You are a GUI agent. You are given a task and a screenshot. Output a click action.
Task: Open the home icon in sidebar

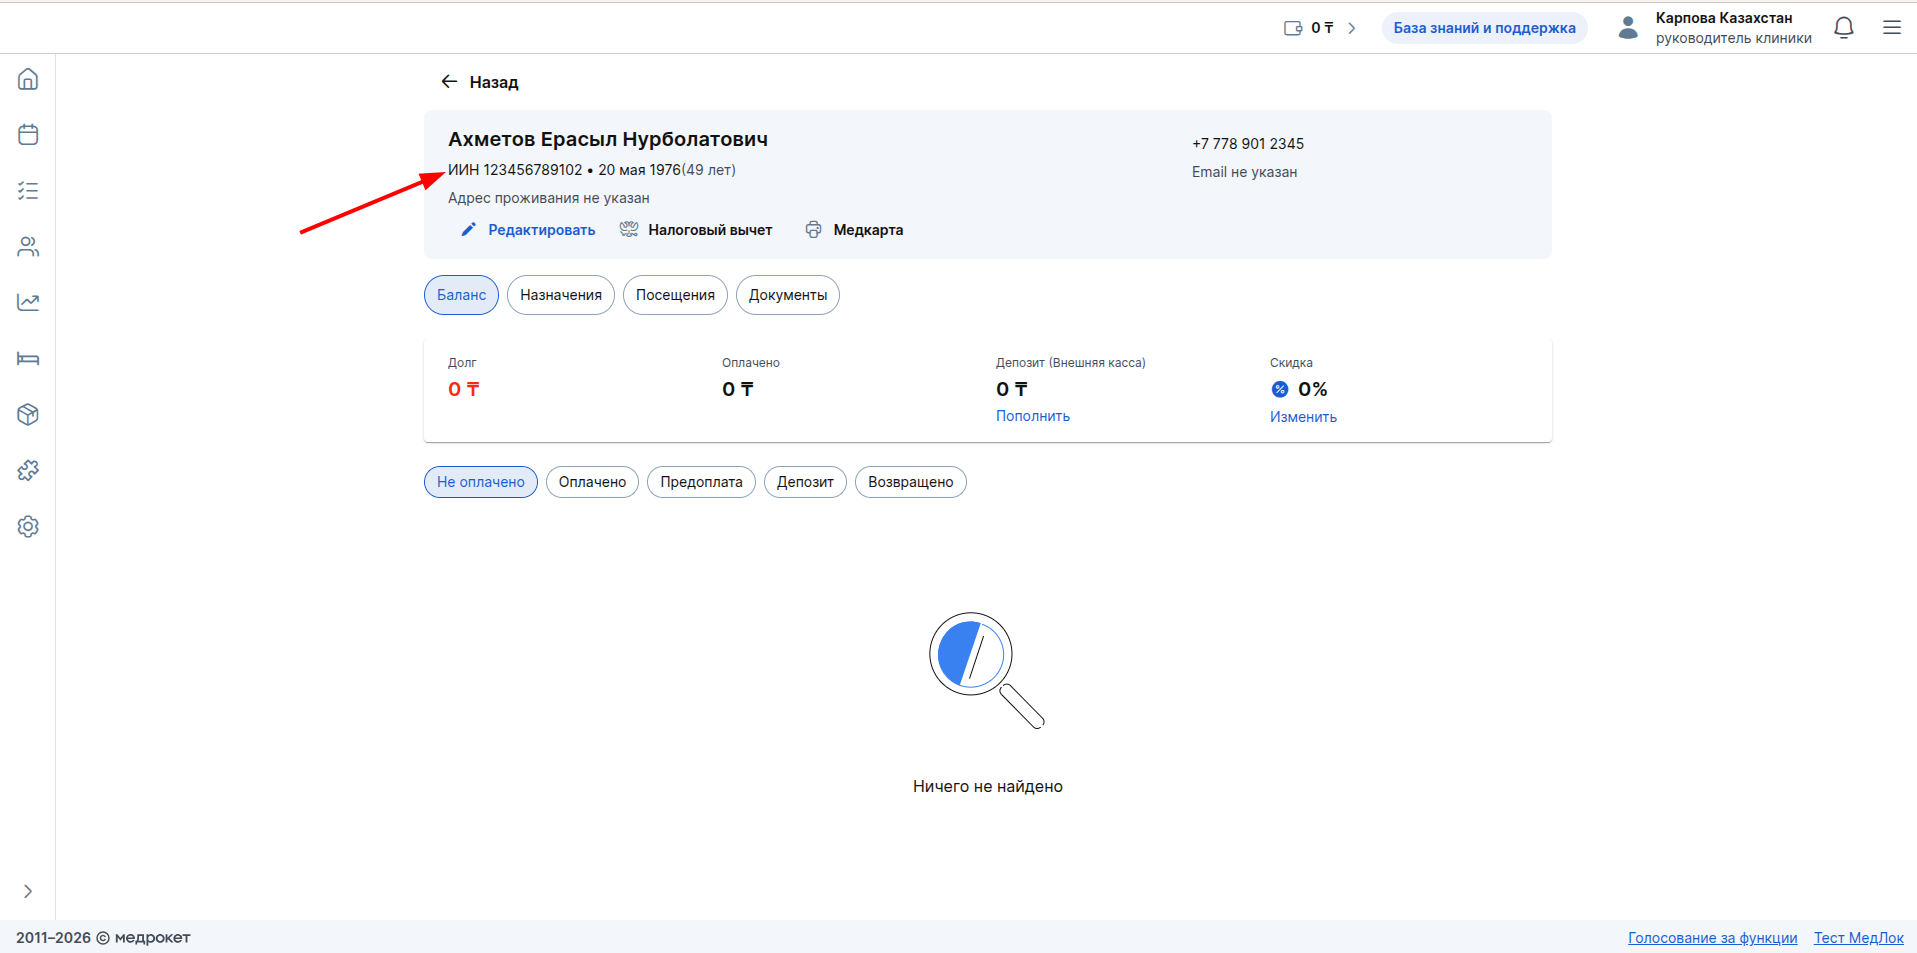[x=28, y=79]
